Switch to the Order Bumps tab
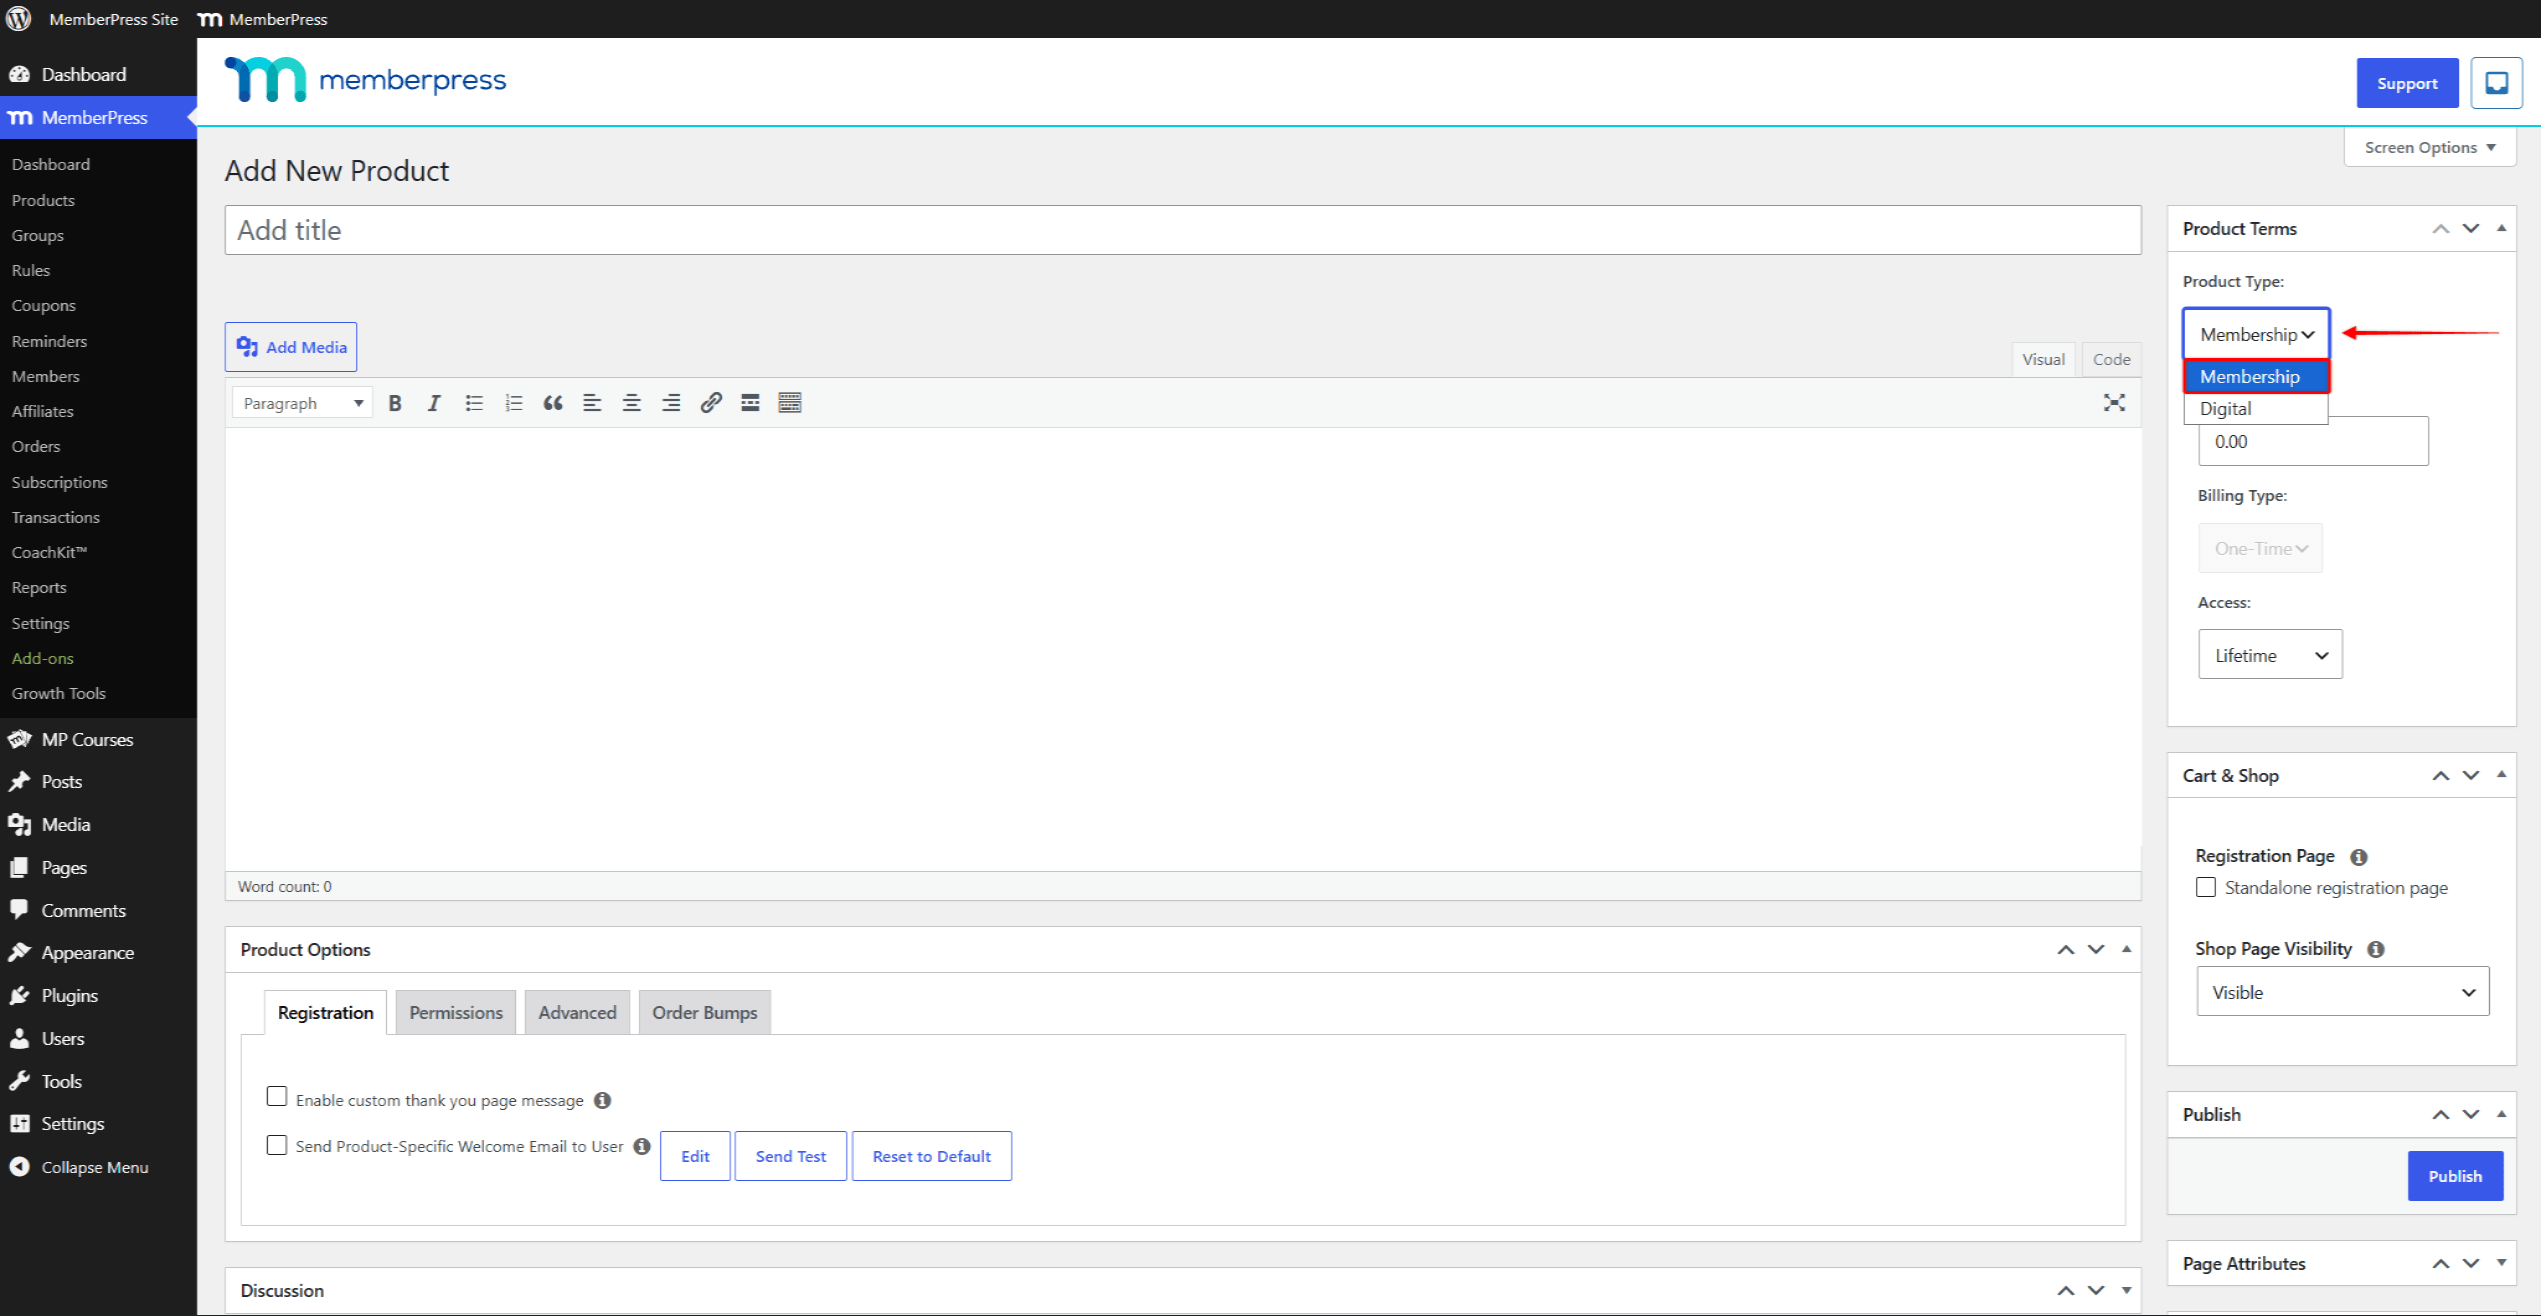The image size is (2541, 1316). click(705, 1013)
